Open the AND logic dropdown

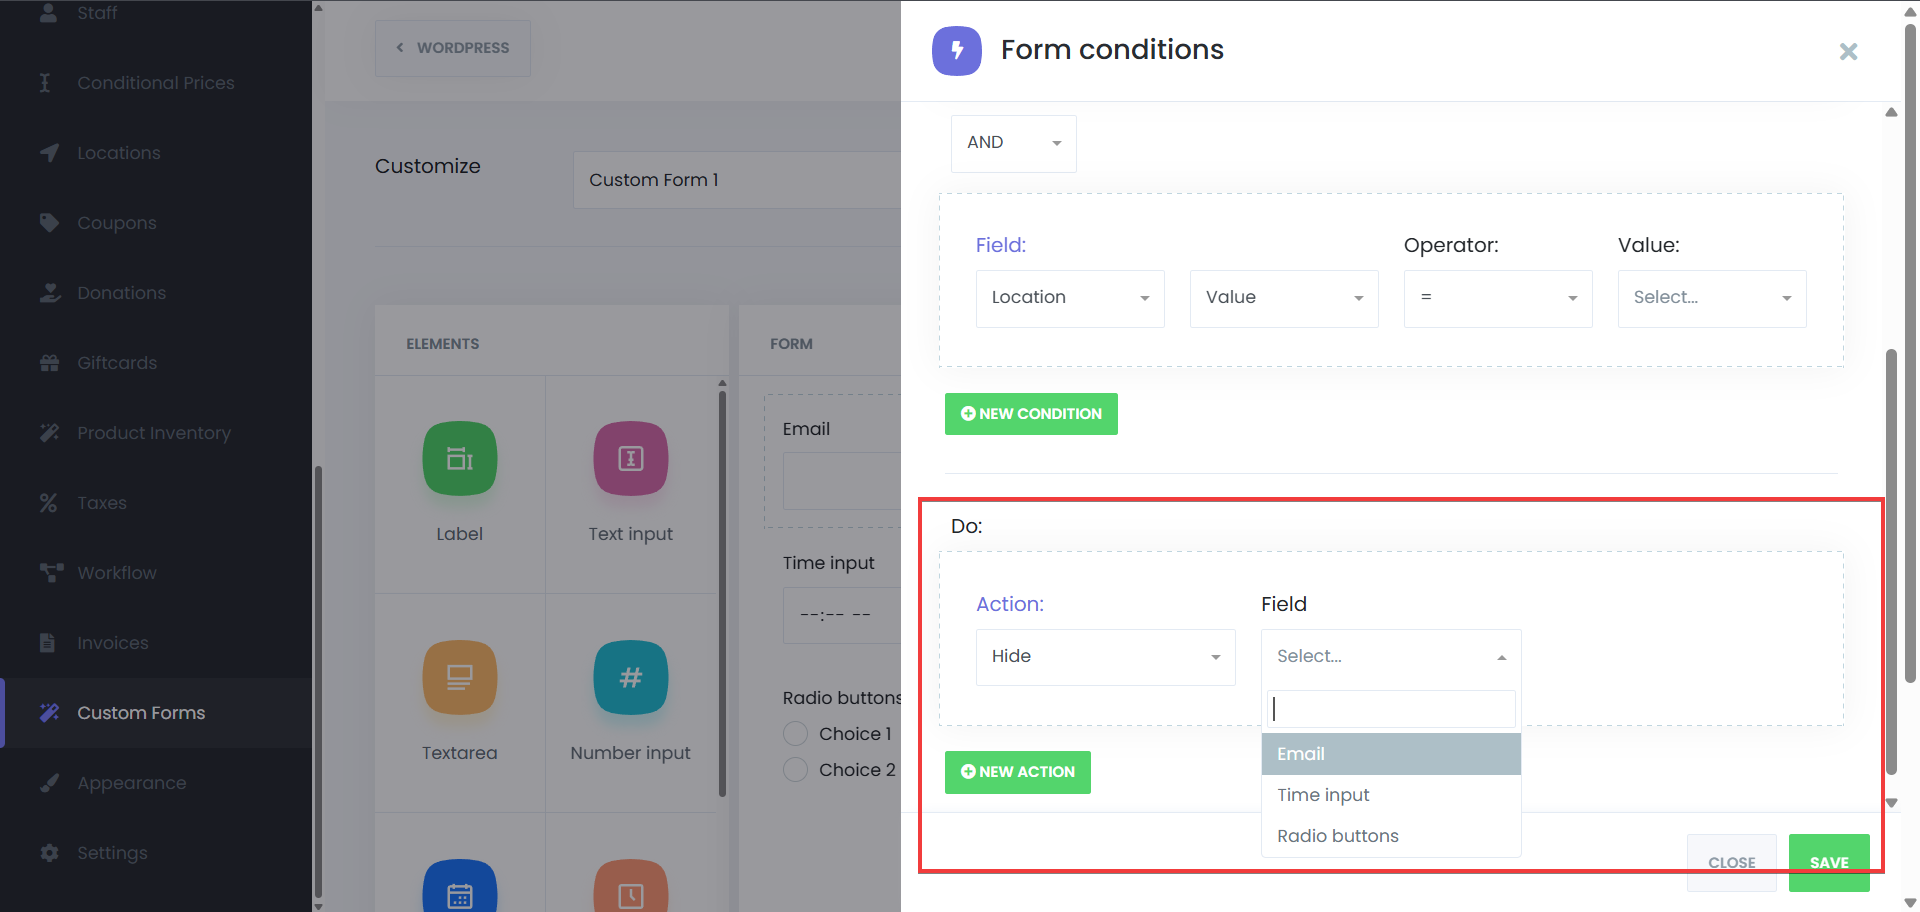[x=1013, y=143]
